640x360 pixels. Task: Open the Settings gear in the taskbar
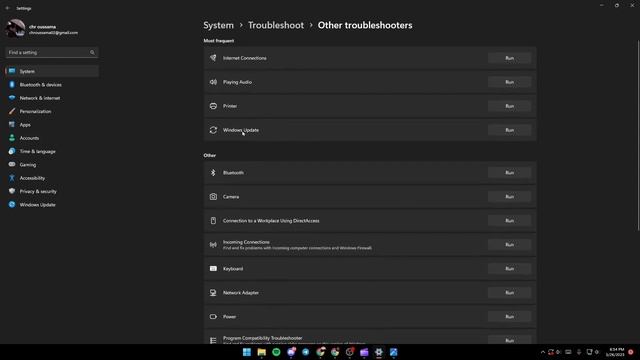(379, 352)
